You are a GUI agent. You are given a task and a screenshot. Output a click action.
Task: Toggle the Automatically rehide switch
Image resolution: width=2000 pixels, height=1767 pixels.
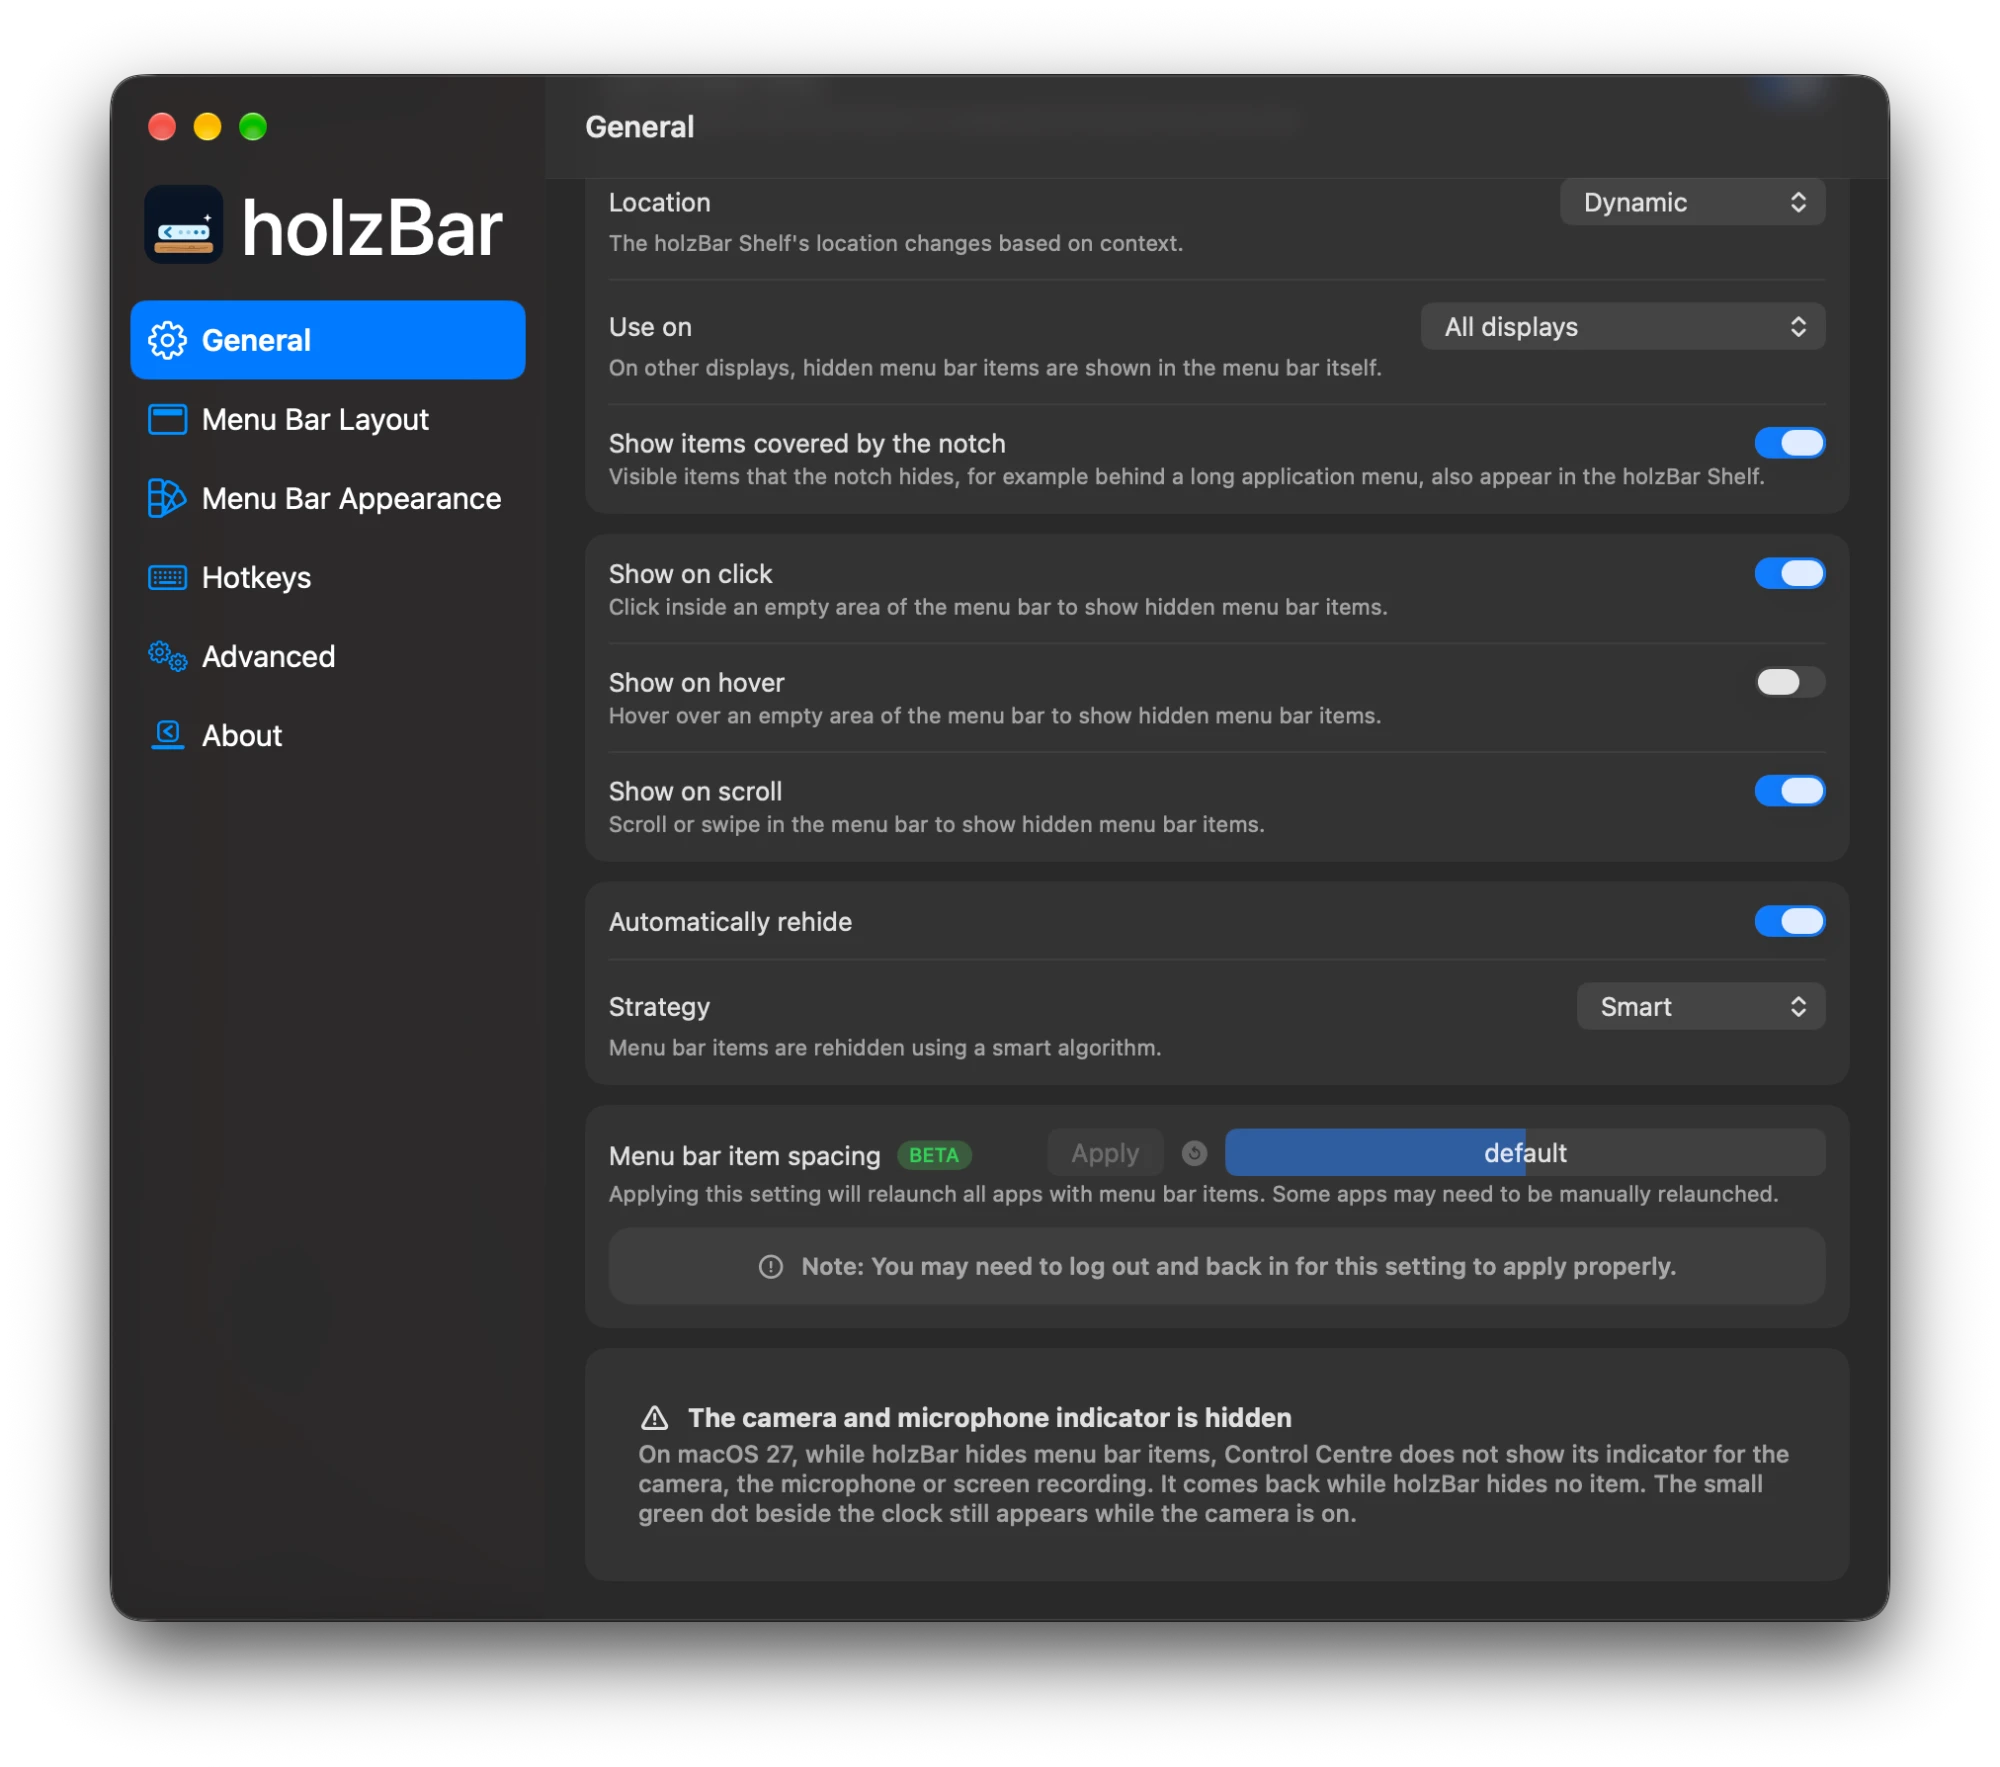[1789, 921]
